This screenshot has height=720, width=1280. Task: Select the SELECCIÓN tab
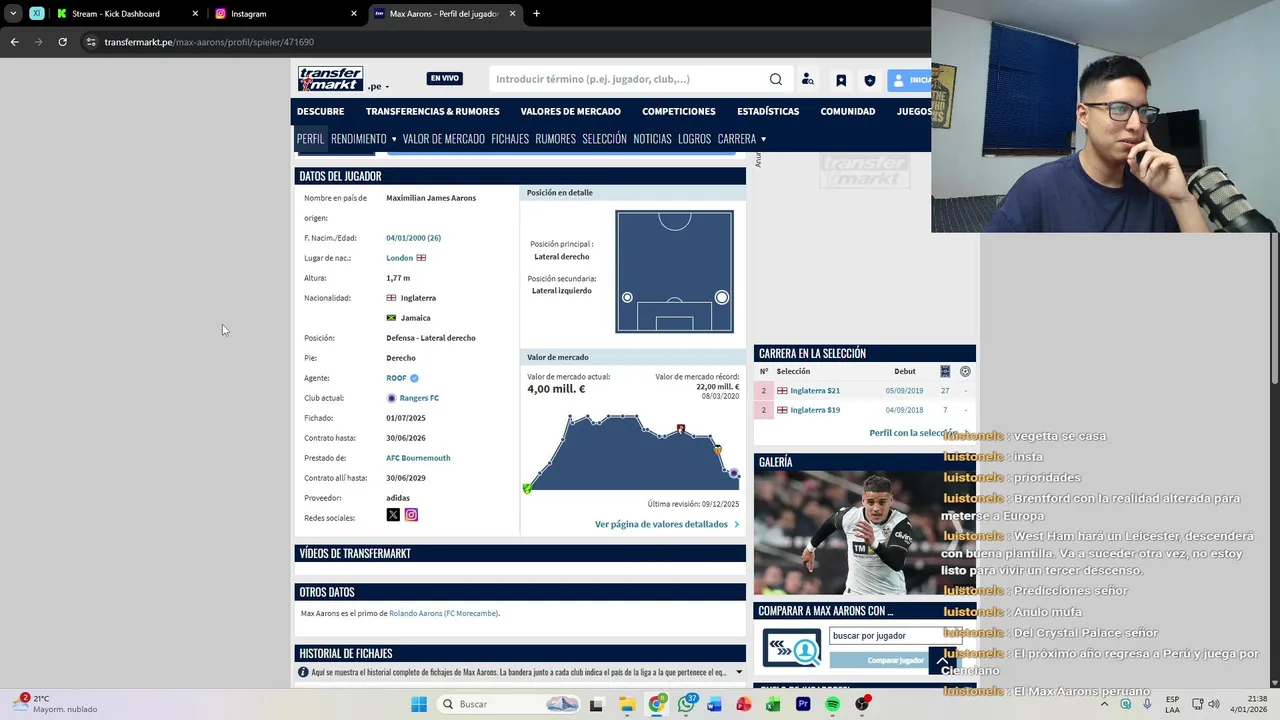[x=604, y=139]
